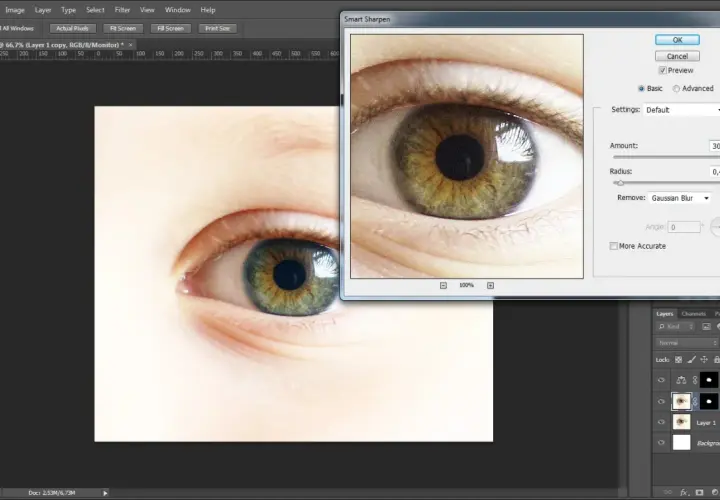The image size is (720, 500).
Task: Toggle visibility of Layer 1
Action: 661,422
